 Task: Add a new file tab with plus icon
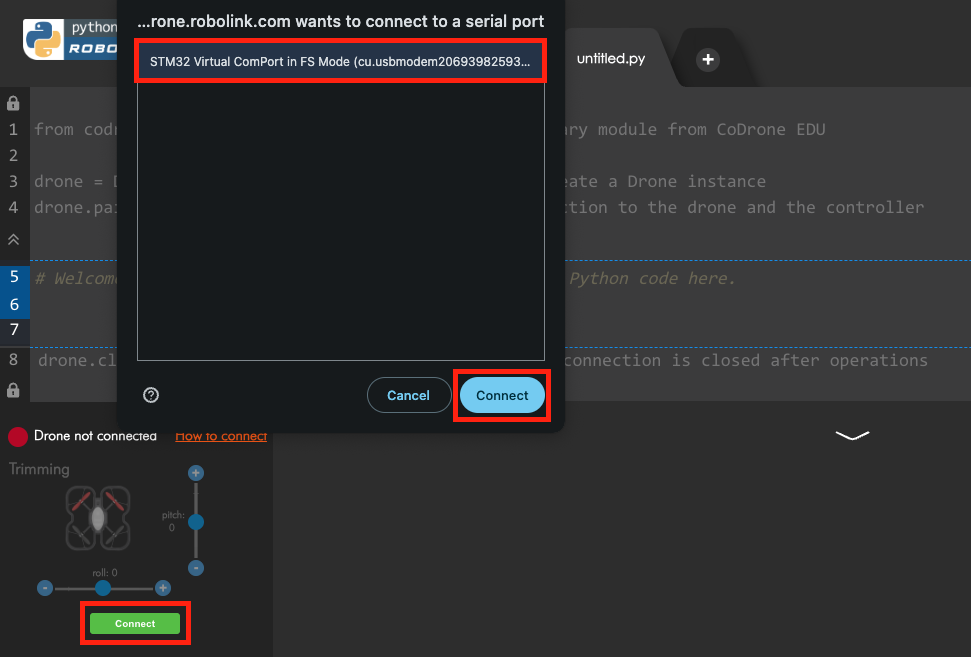pyautogui.click(x=708, y=60)
